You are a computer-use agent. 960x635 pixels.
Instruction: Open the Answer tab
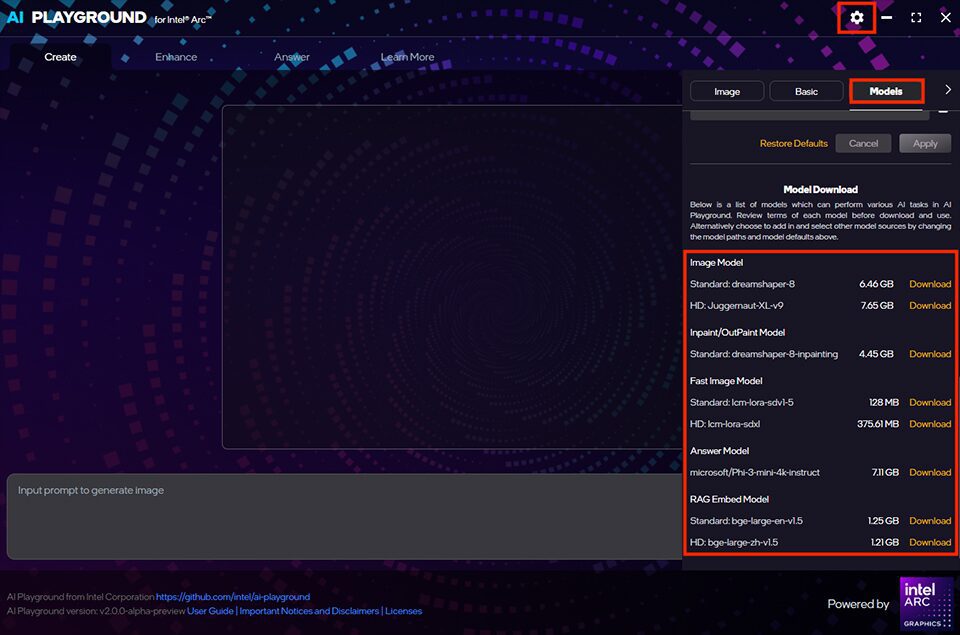tap(291, 57)
